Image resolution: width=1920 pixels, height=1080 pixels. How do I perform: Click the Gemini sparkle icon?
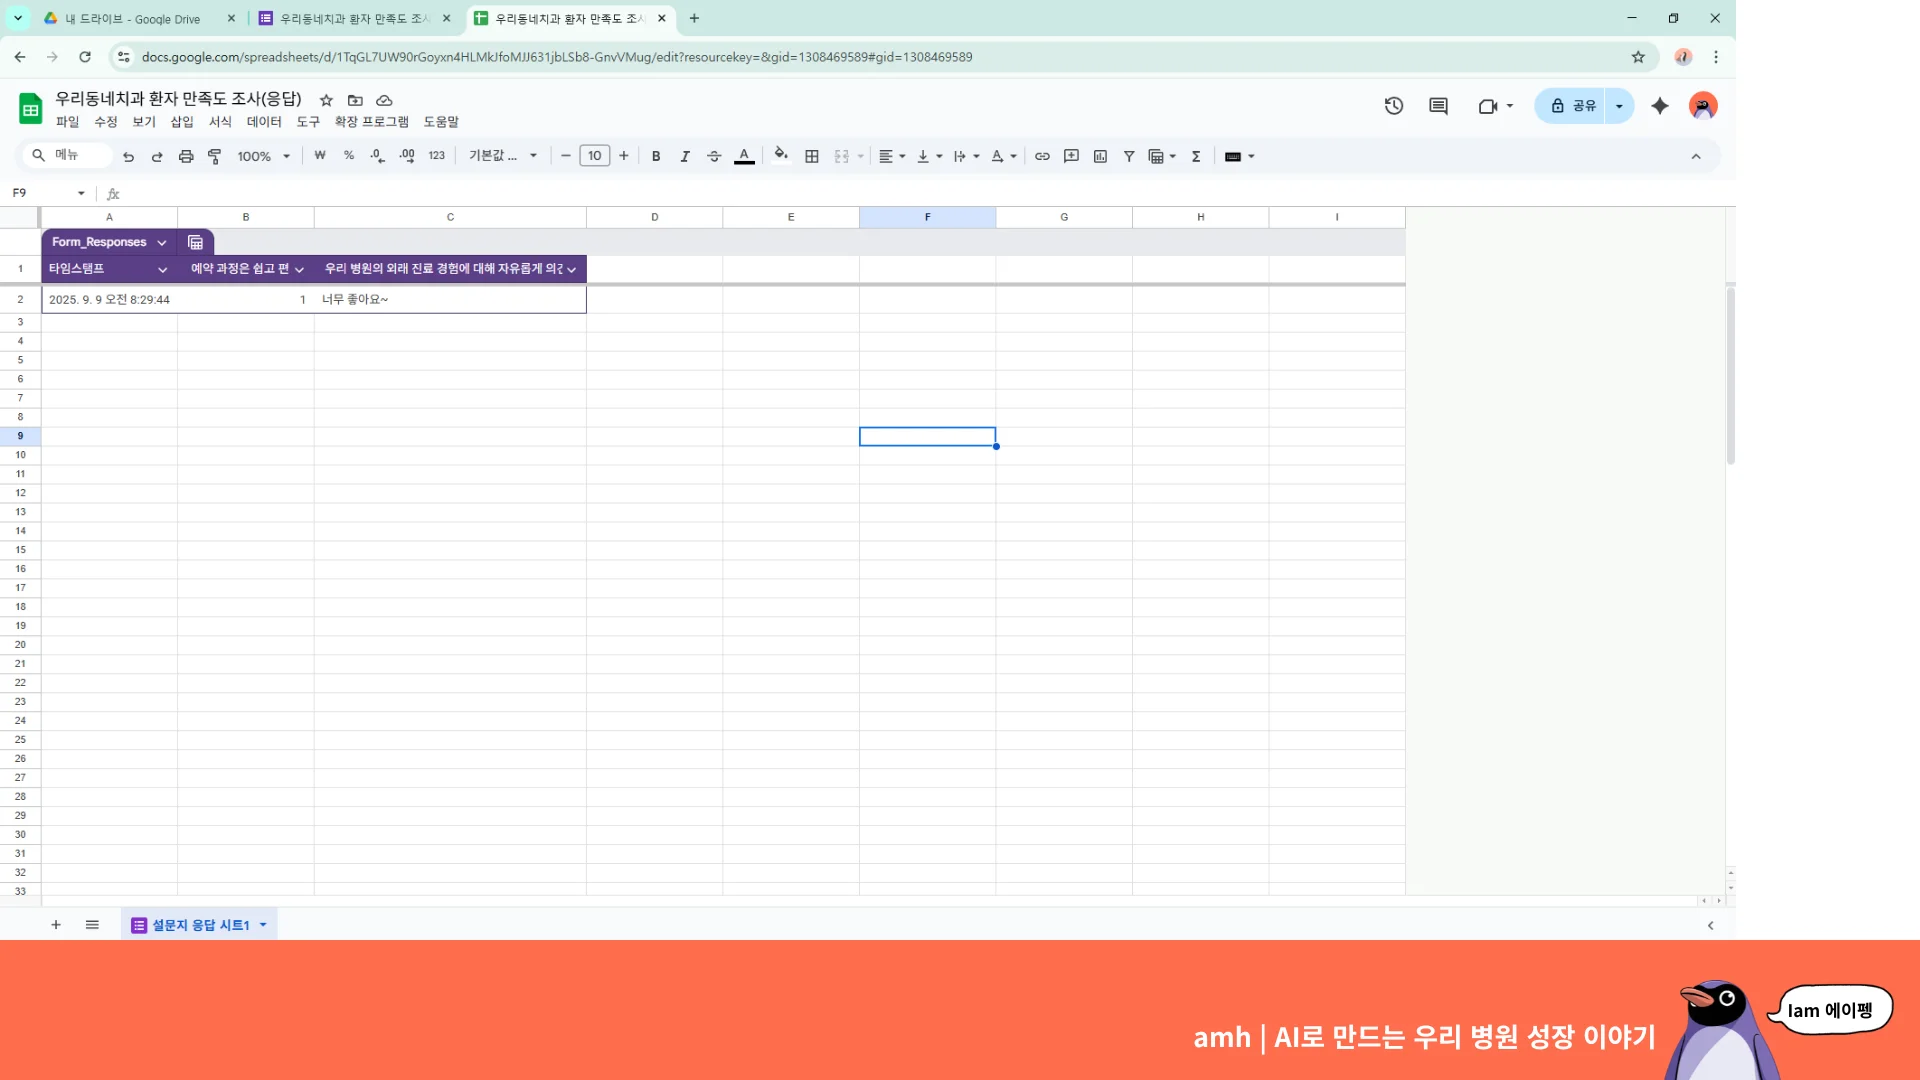point(1660,106)
